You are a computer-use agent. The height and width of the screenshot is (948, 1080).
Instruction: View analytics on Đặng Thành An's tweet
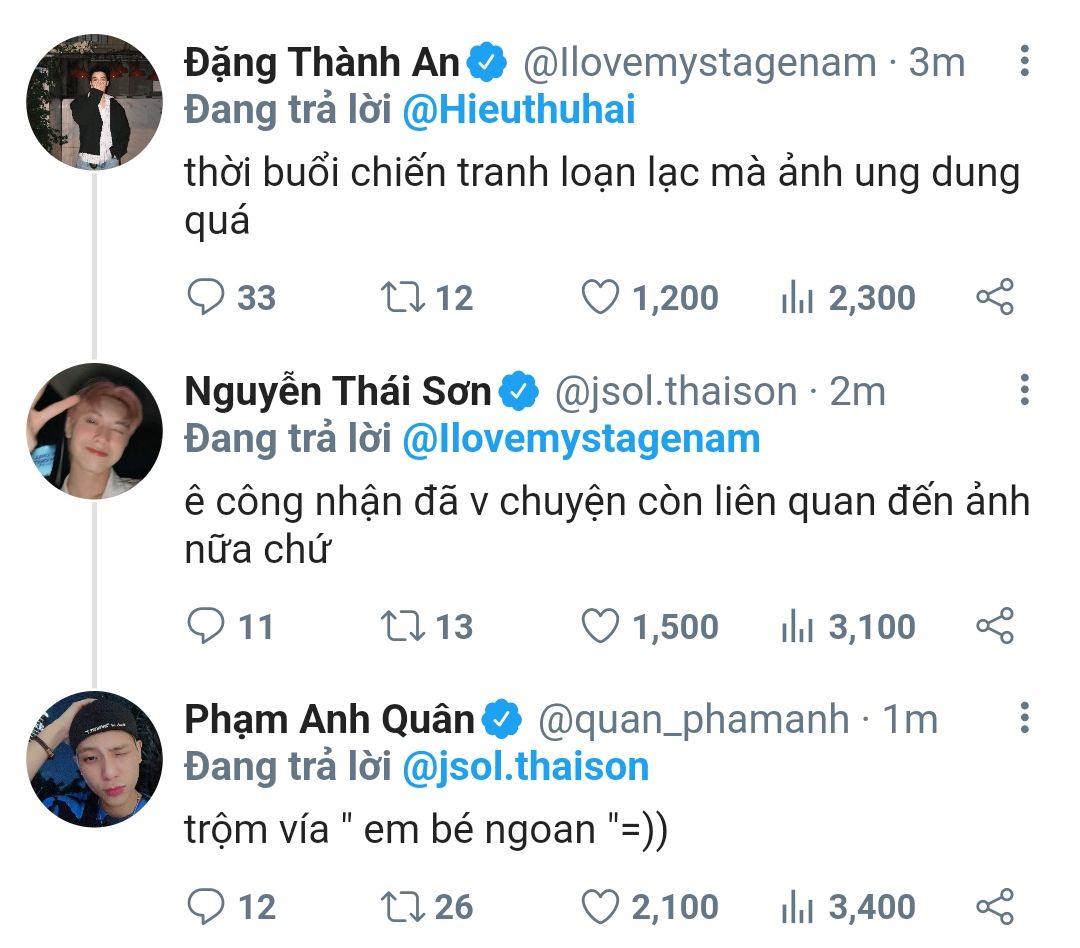tap(797, 297)
